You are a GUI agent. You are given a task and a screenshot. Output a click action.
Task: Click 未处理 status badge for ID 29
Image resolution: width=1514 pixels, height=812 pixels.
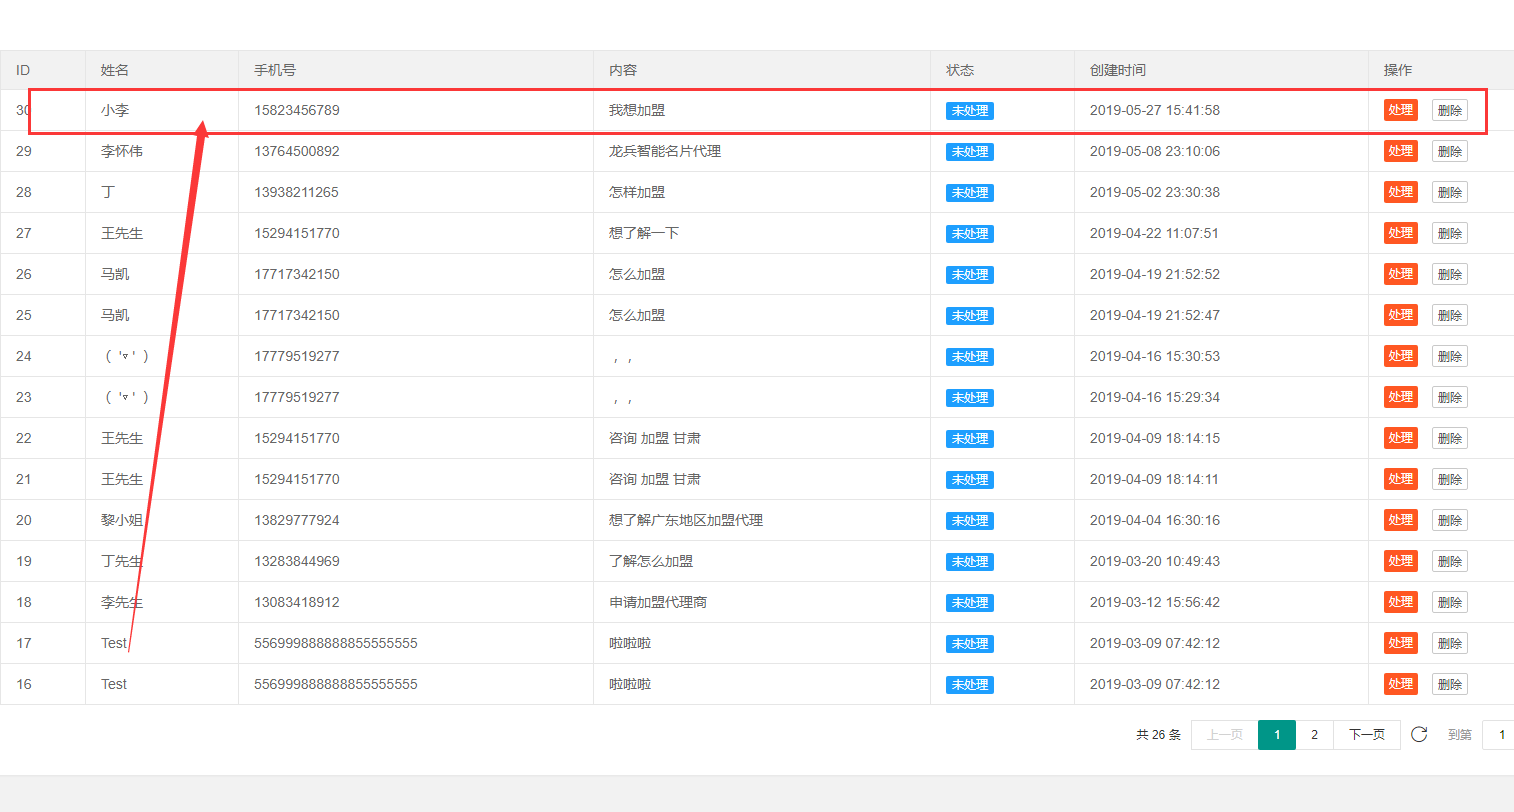[x=969, y=152]
